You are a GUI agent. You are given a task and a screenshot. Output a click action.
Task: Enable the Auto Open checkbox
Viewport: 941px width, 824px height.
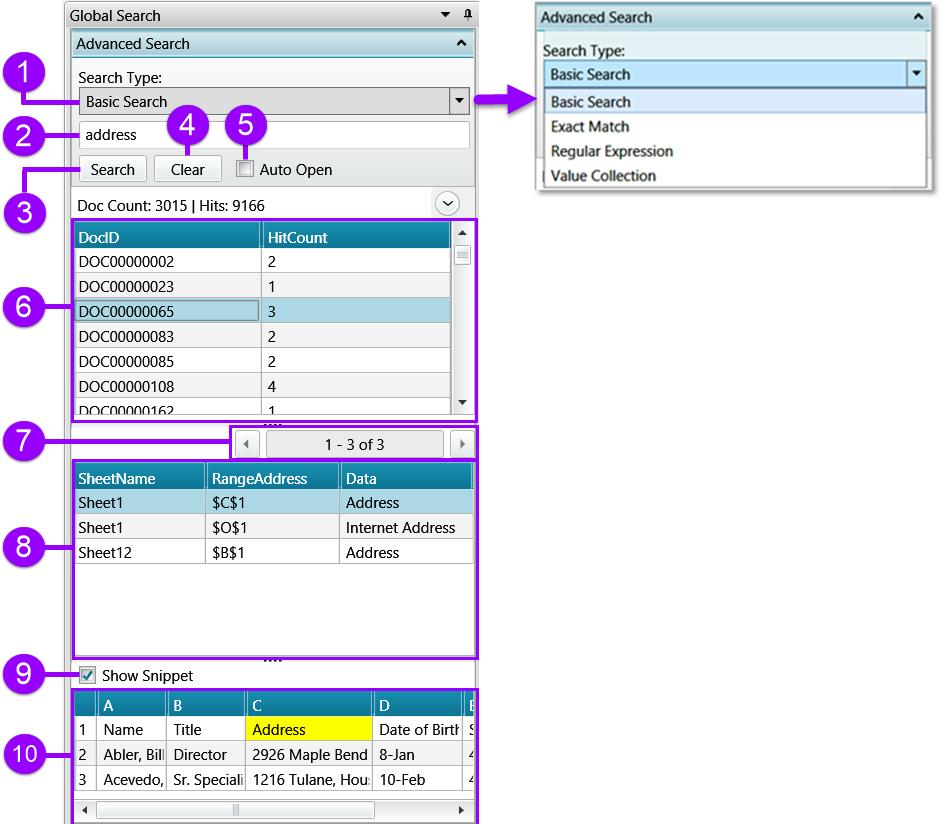pos(245,169)
